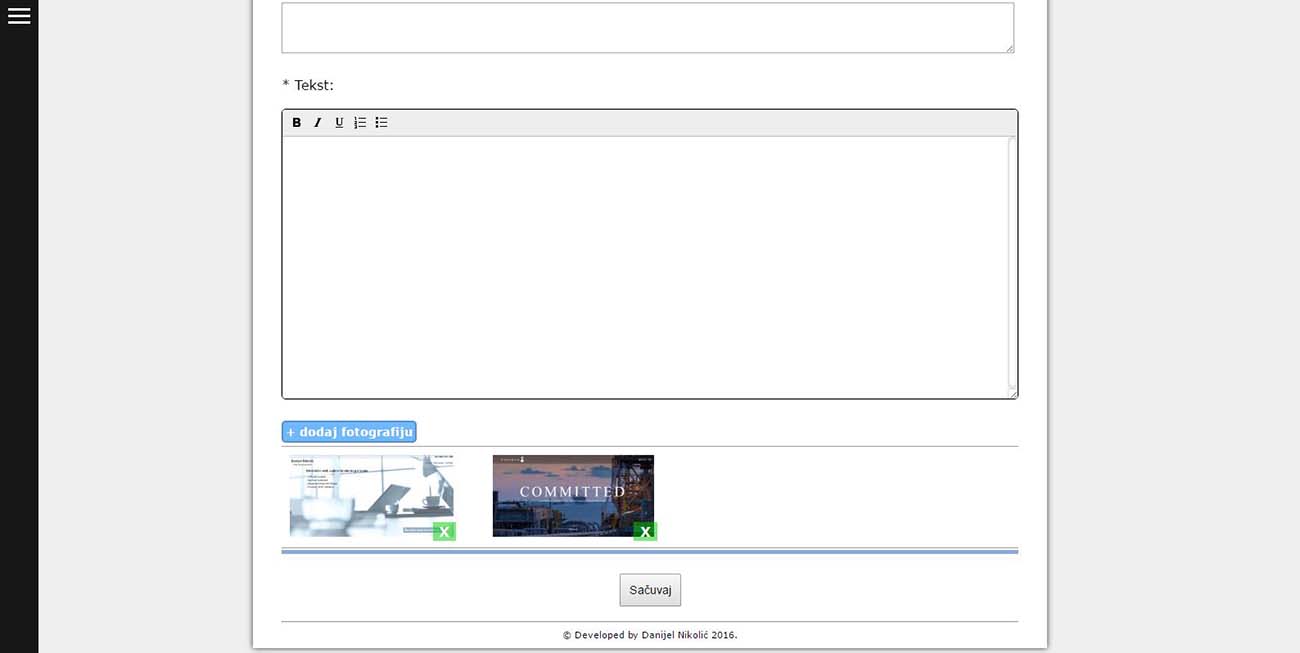Focus the Tekst rich text editing area
This screenshot has height=653, width=1300.
tap(645, 267)
